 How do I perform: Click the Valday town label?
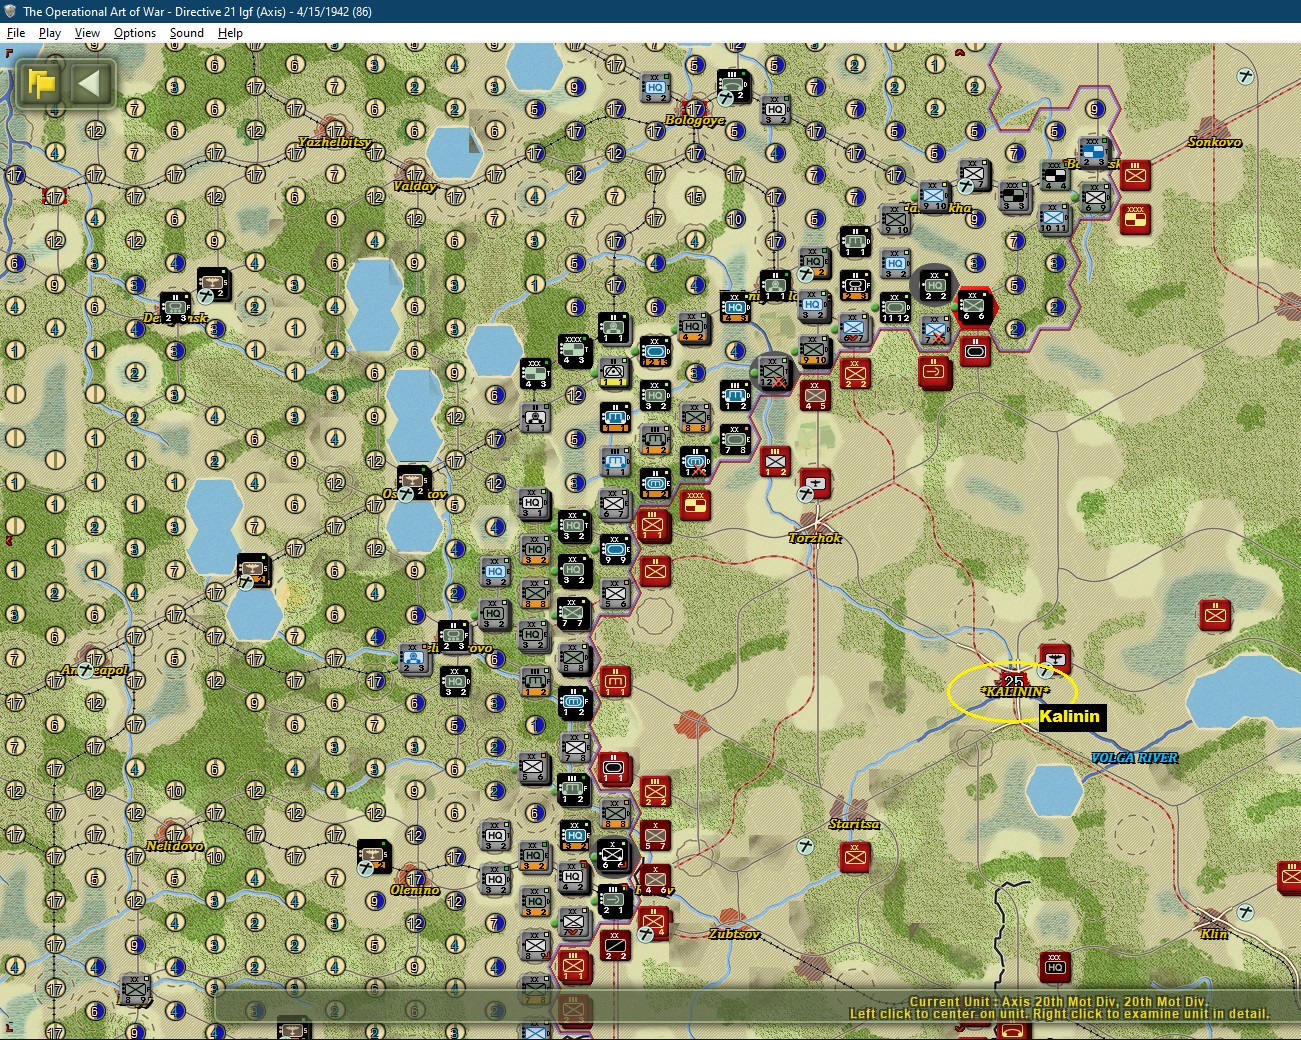coord(415,186)
